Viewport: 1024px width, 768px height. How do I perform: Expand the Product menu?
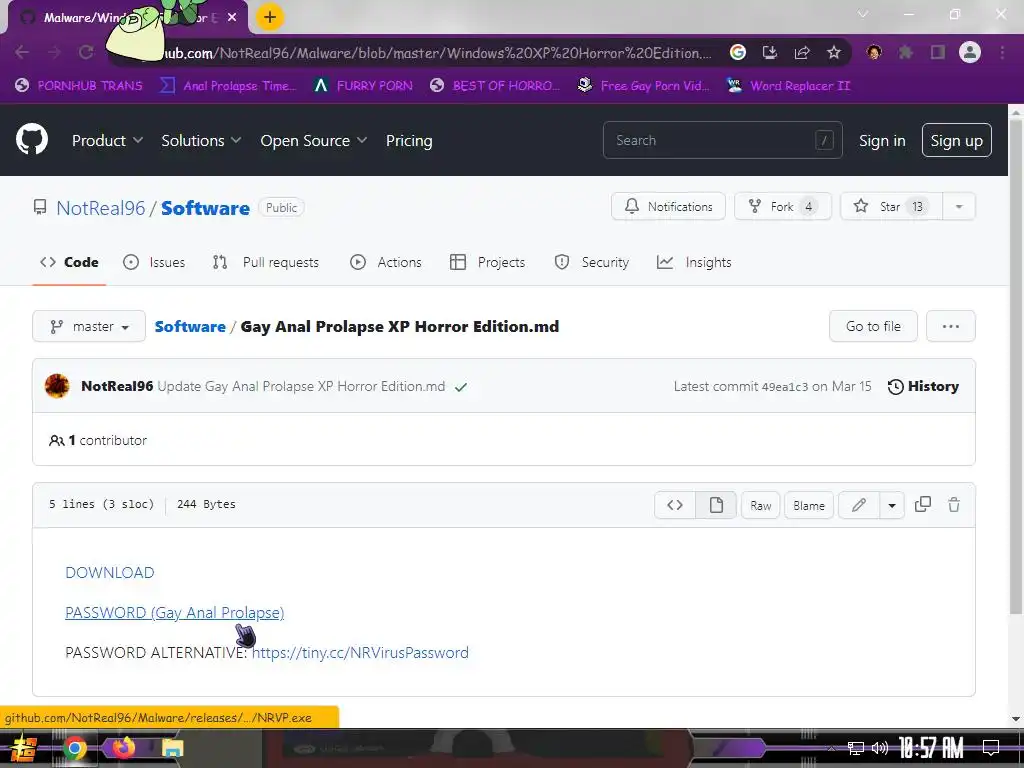pyautogui.click(x=107, y=140)
